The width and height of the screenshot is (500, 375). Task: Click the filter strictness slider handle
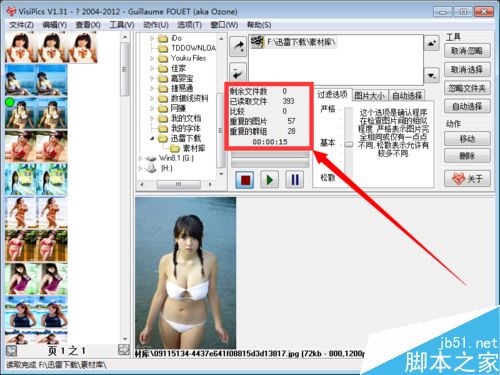[x=349, y=144]
